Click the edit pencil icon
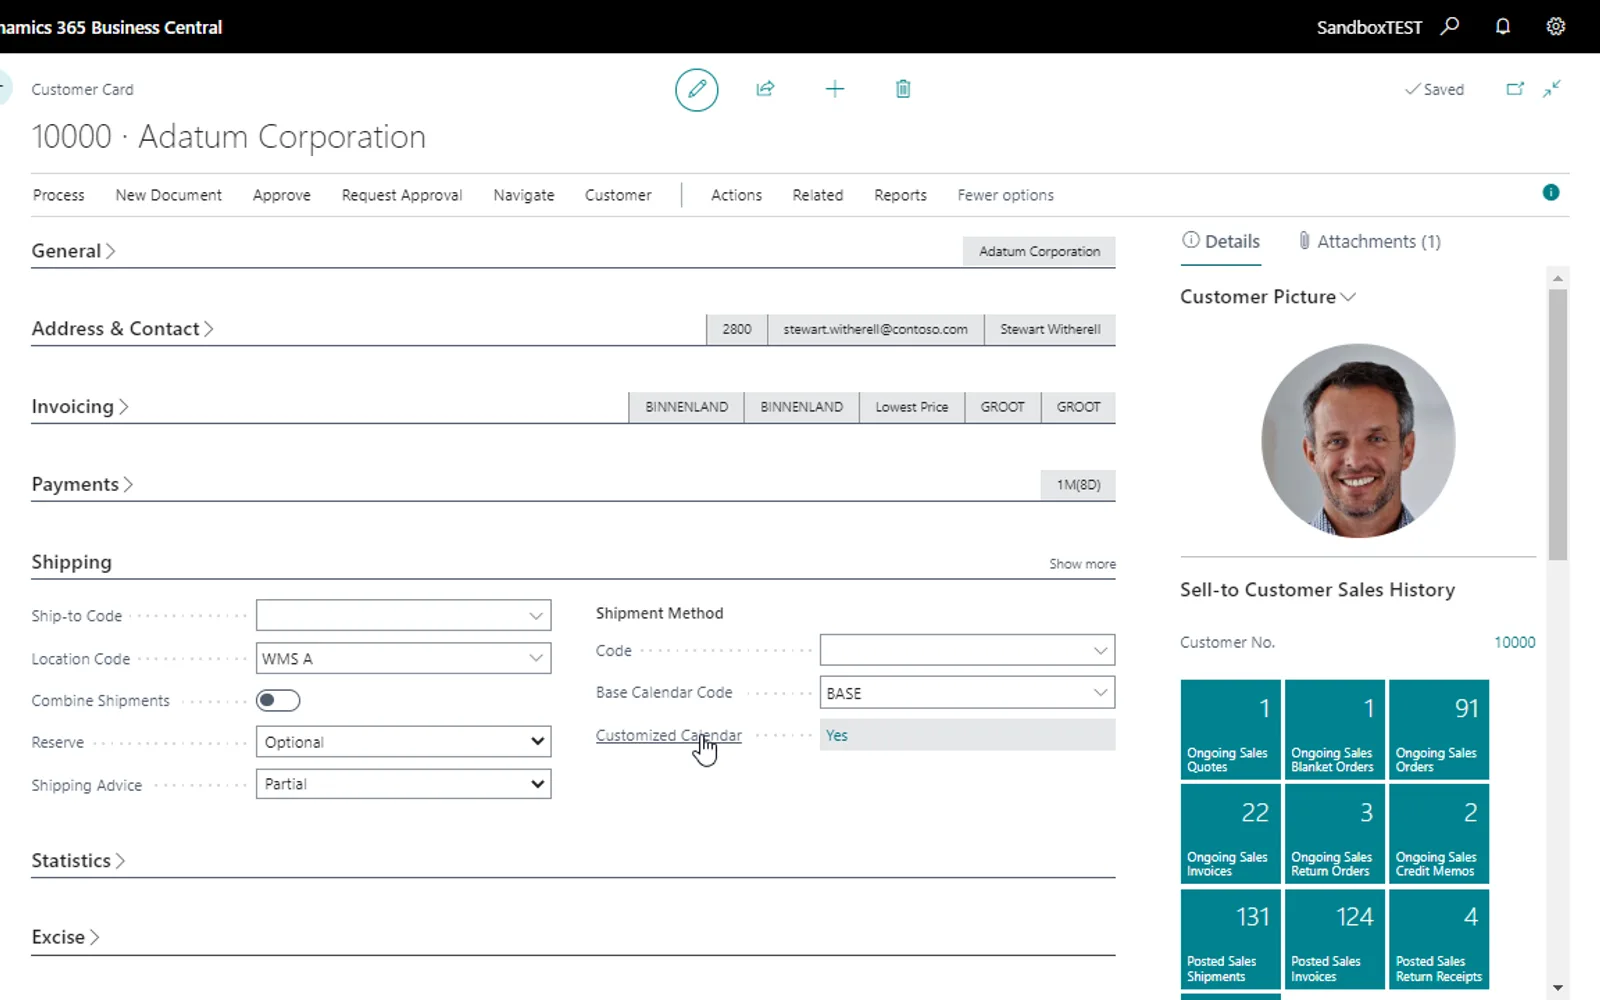Viewport: 1600px width, 1000px height. (697, 89)
